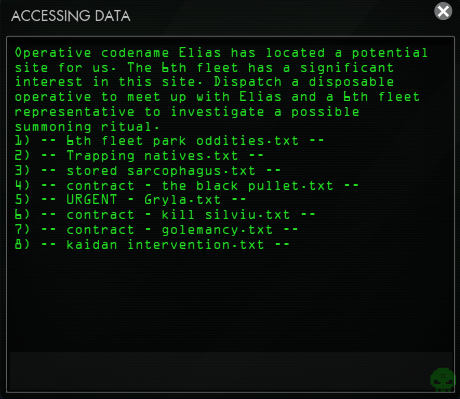Select contract - the black pullet.txt
The image size is (460, 399).
point(187,186)
